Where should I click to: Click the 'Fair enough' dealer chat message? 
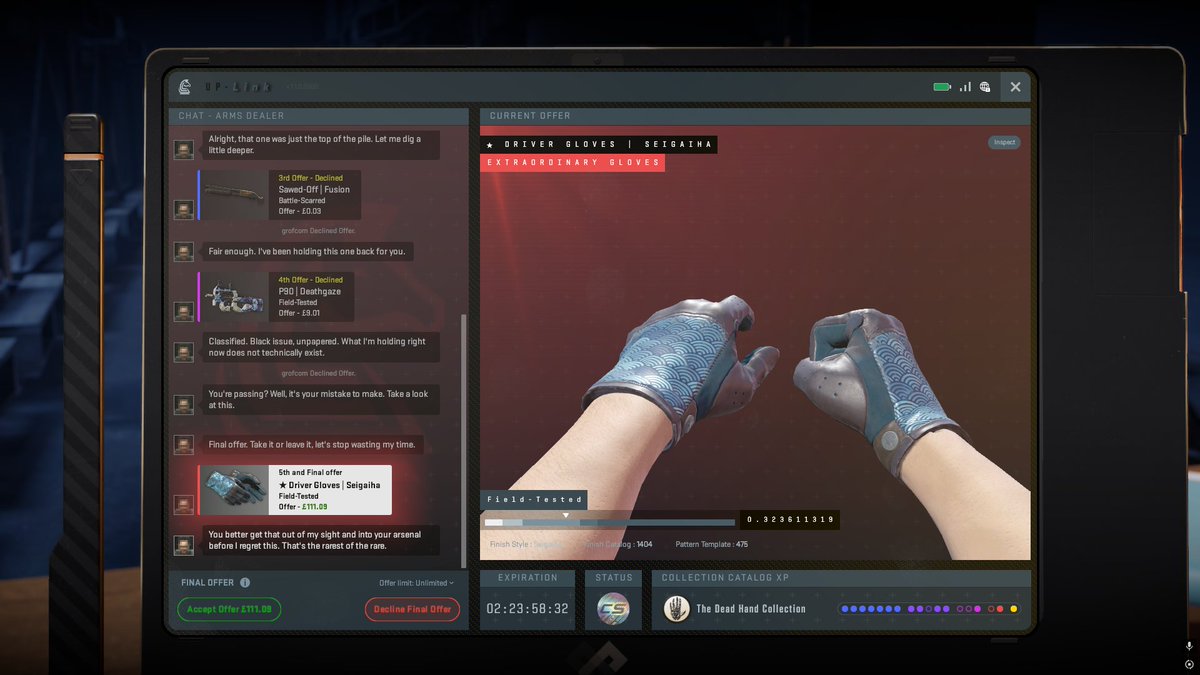307,252
